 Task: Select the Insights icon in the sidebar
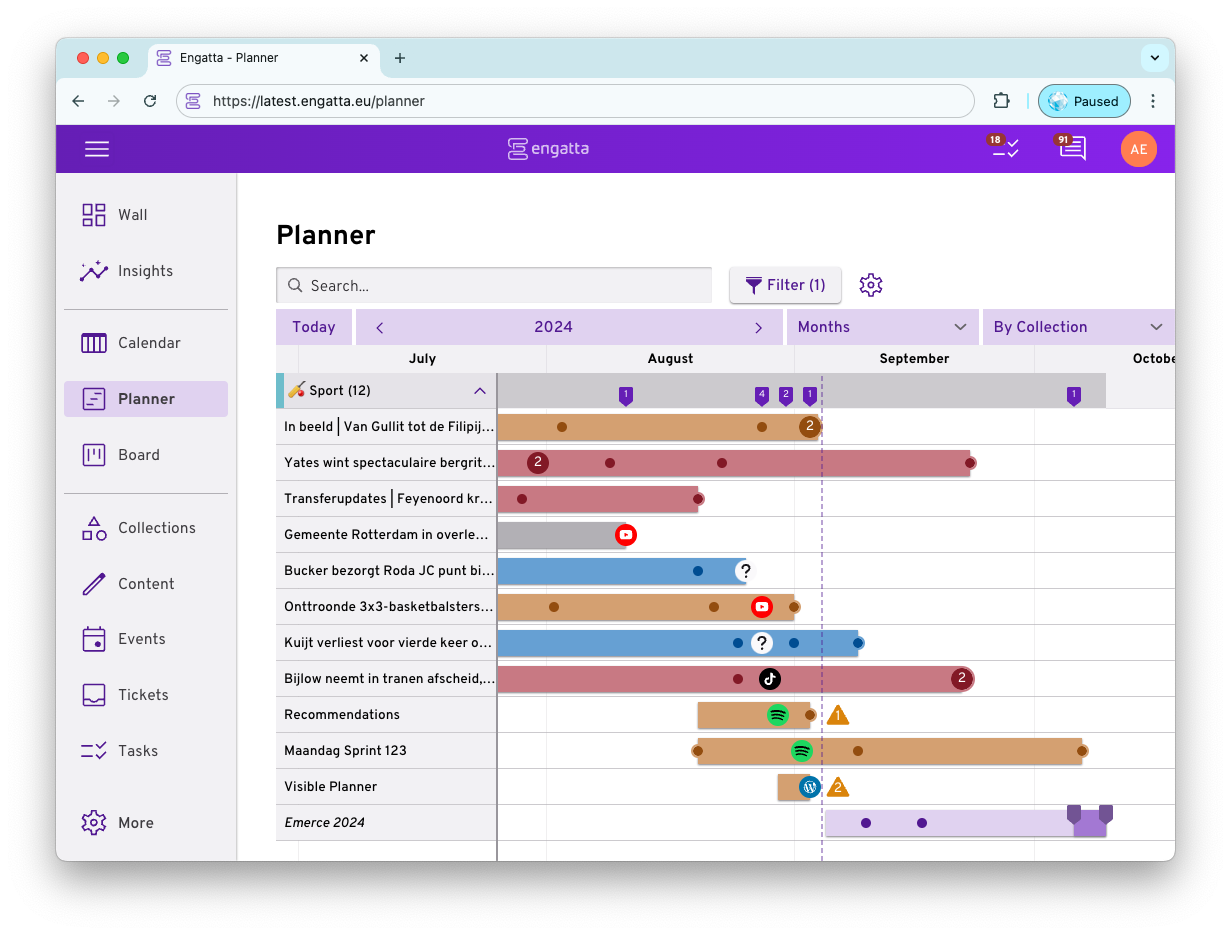94,270
